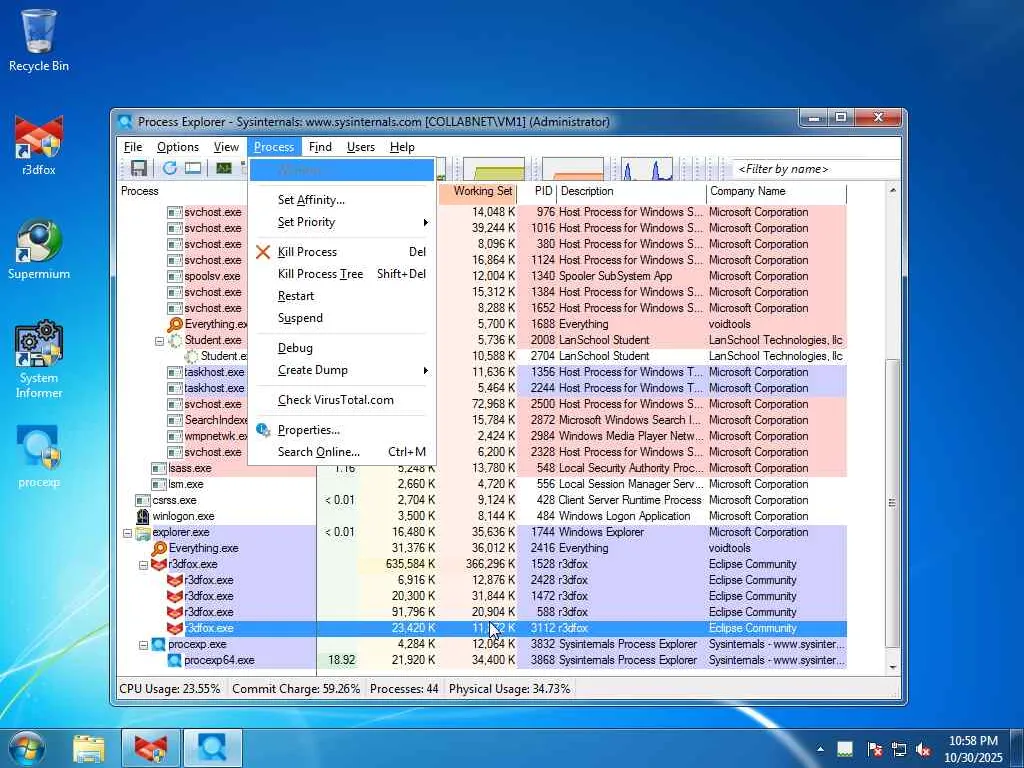Click icon of Everything.exe under explorer.exe
This screenshot has height=768, width=1024.
point(159,548)
